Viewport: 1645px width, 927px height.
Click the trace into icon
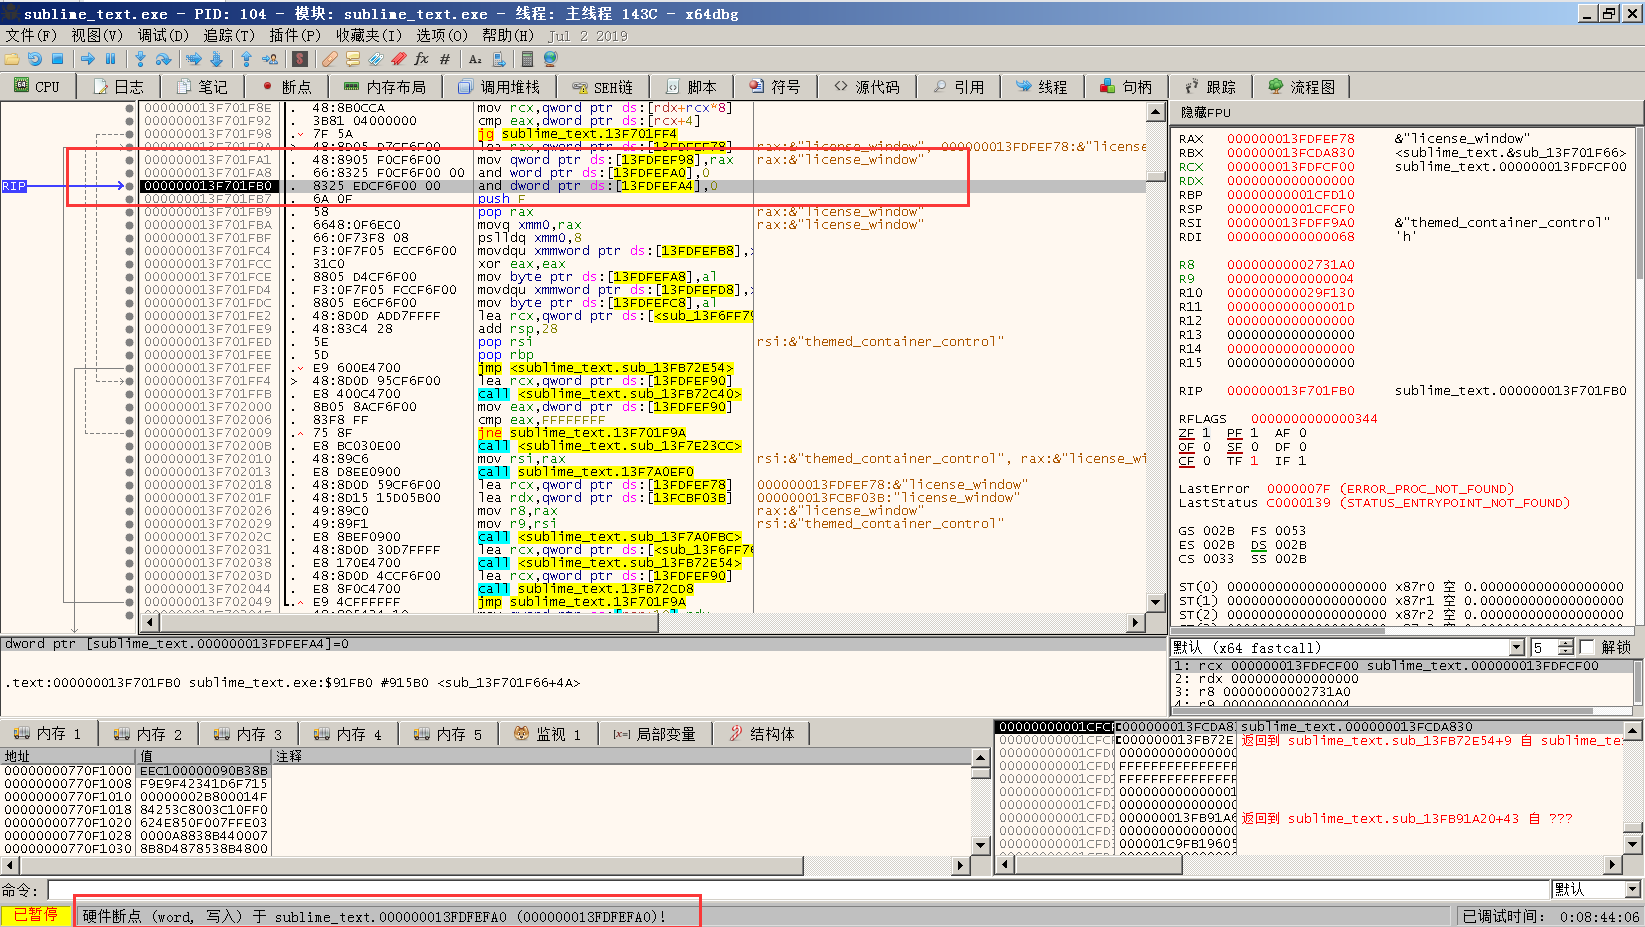[194, 60]
